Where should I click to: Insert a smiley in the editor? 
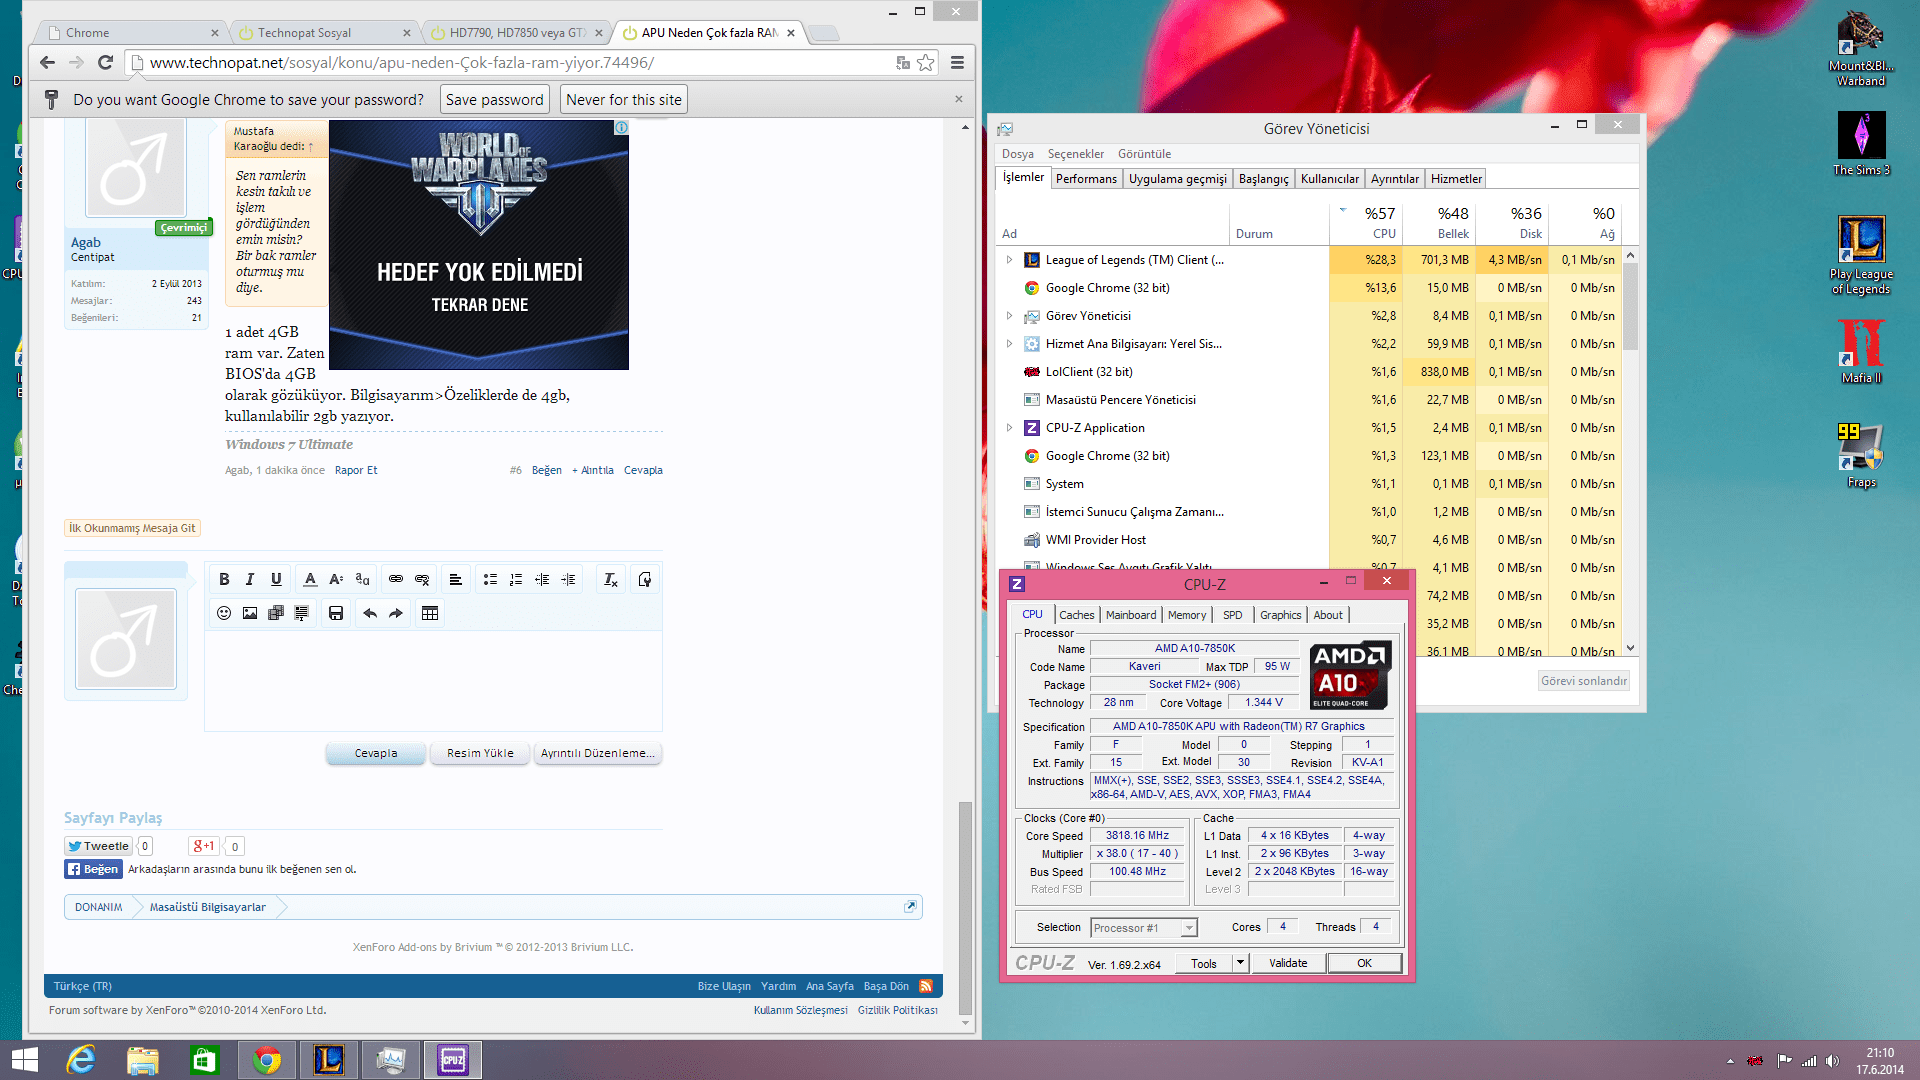(224, 613)
